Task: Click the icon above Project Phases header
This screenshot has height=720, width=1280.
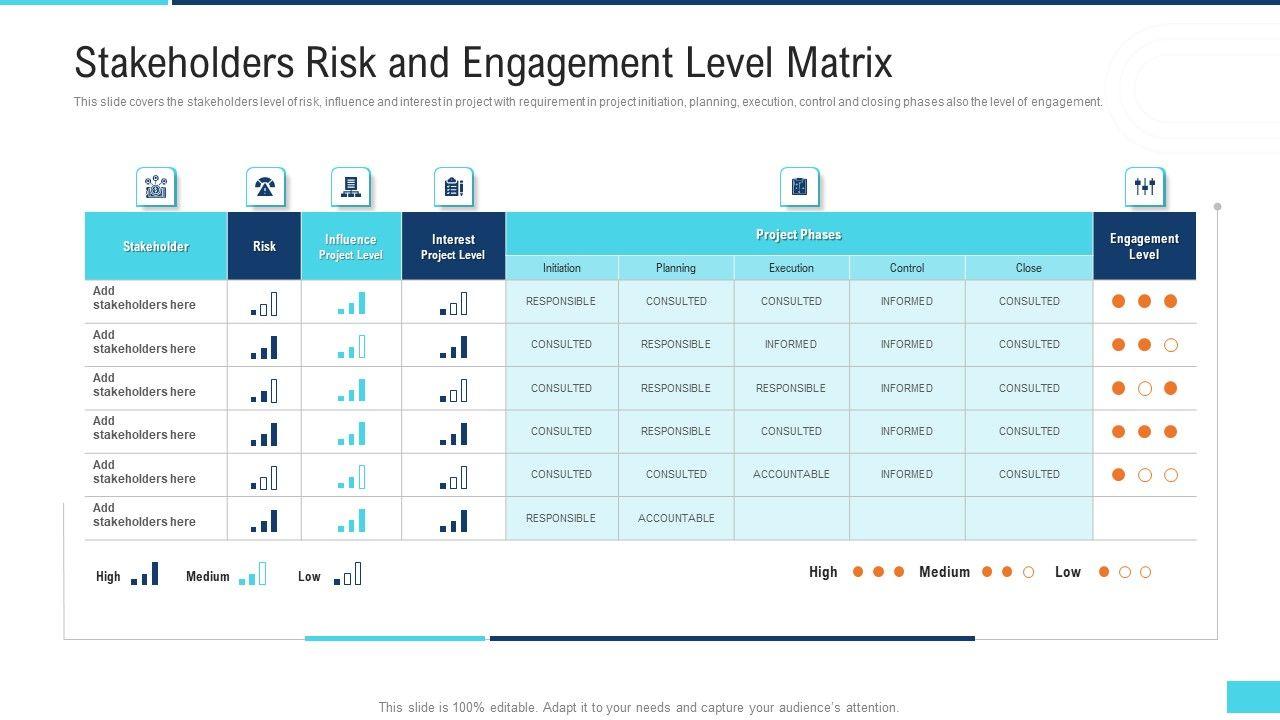Action: (x=799, y=187)
